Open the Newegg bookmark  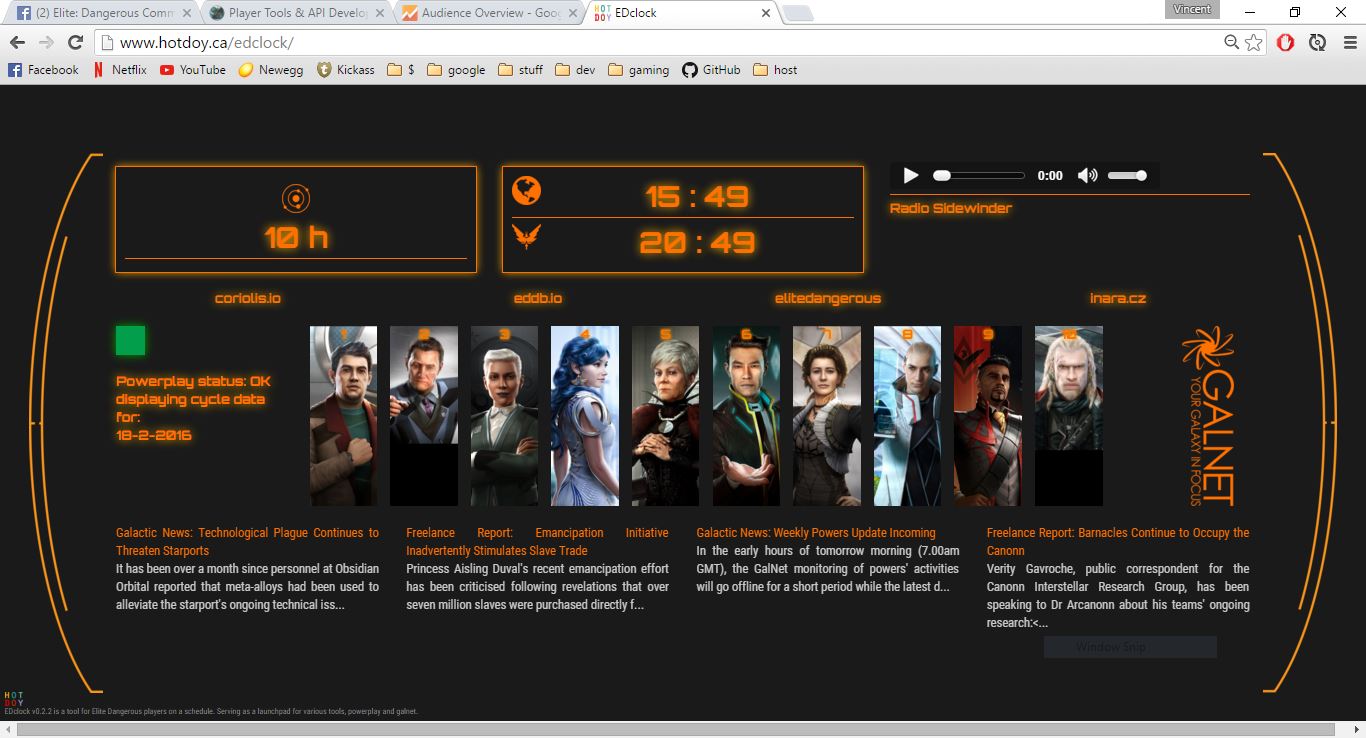coord(270,70)
